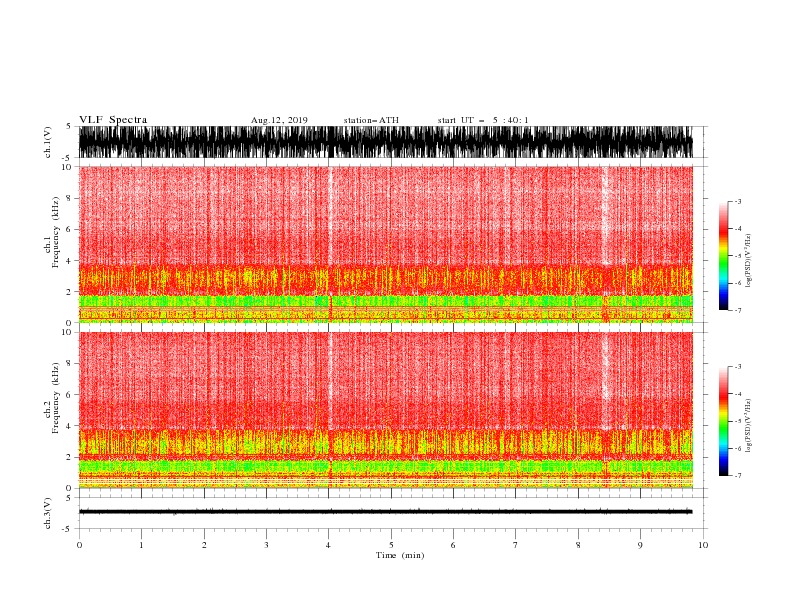Image resolution: width=792 pixels, height=612 pixels.
Task: Click time axis tick label "7"
Action: pyautogui.click(x=516, y=545)
